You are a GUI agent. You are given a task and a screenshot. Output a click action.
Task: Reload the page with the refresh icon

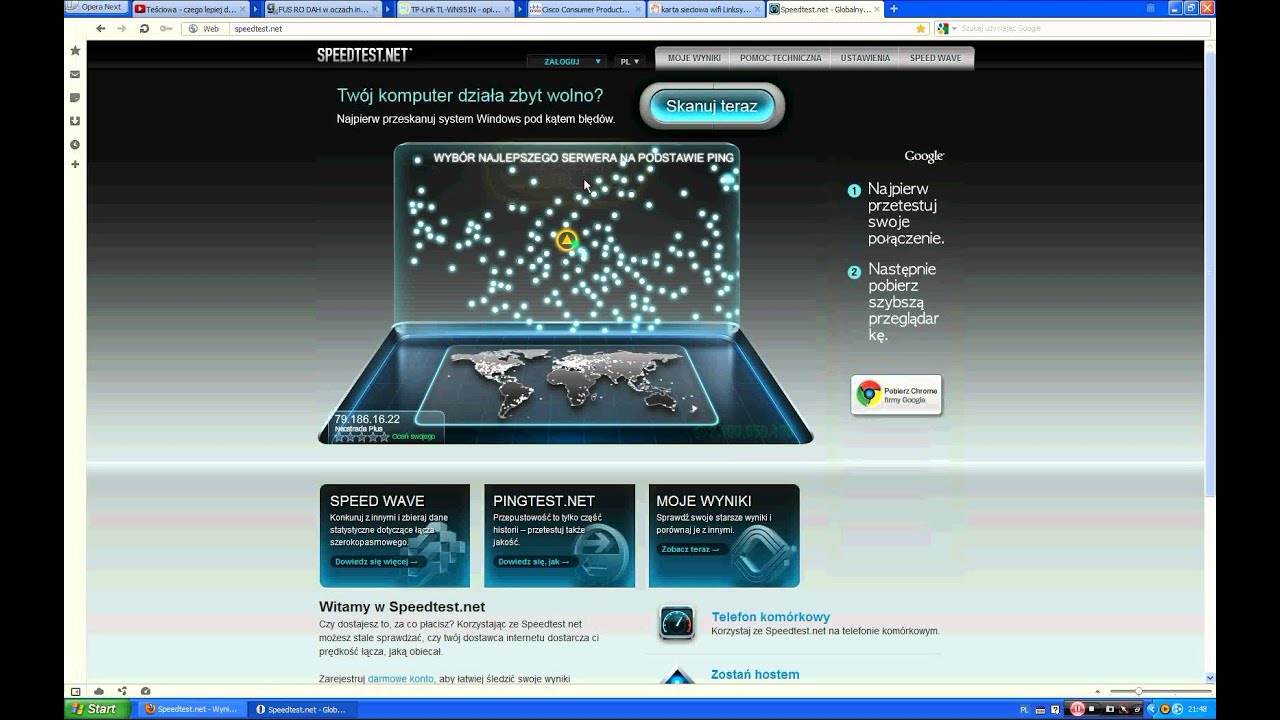[x=145, y=29]
